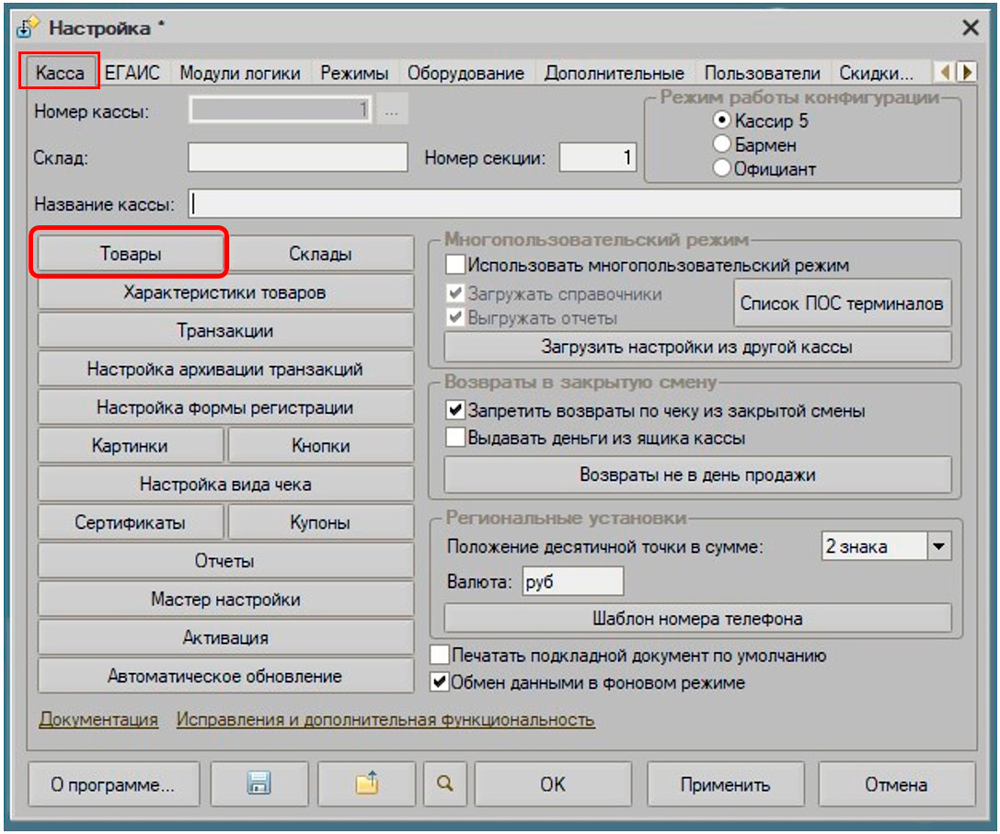Open the Документация link

pyautogui.click(x=98, y=720)
